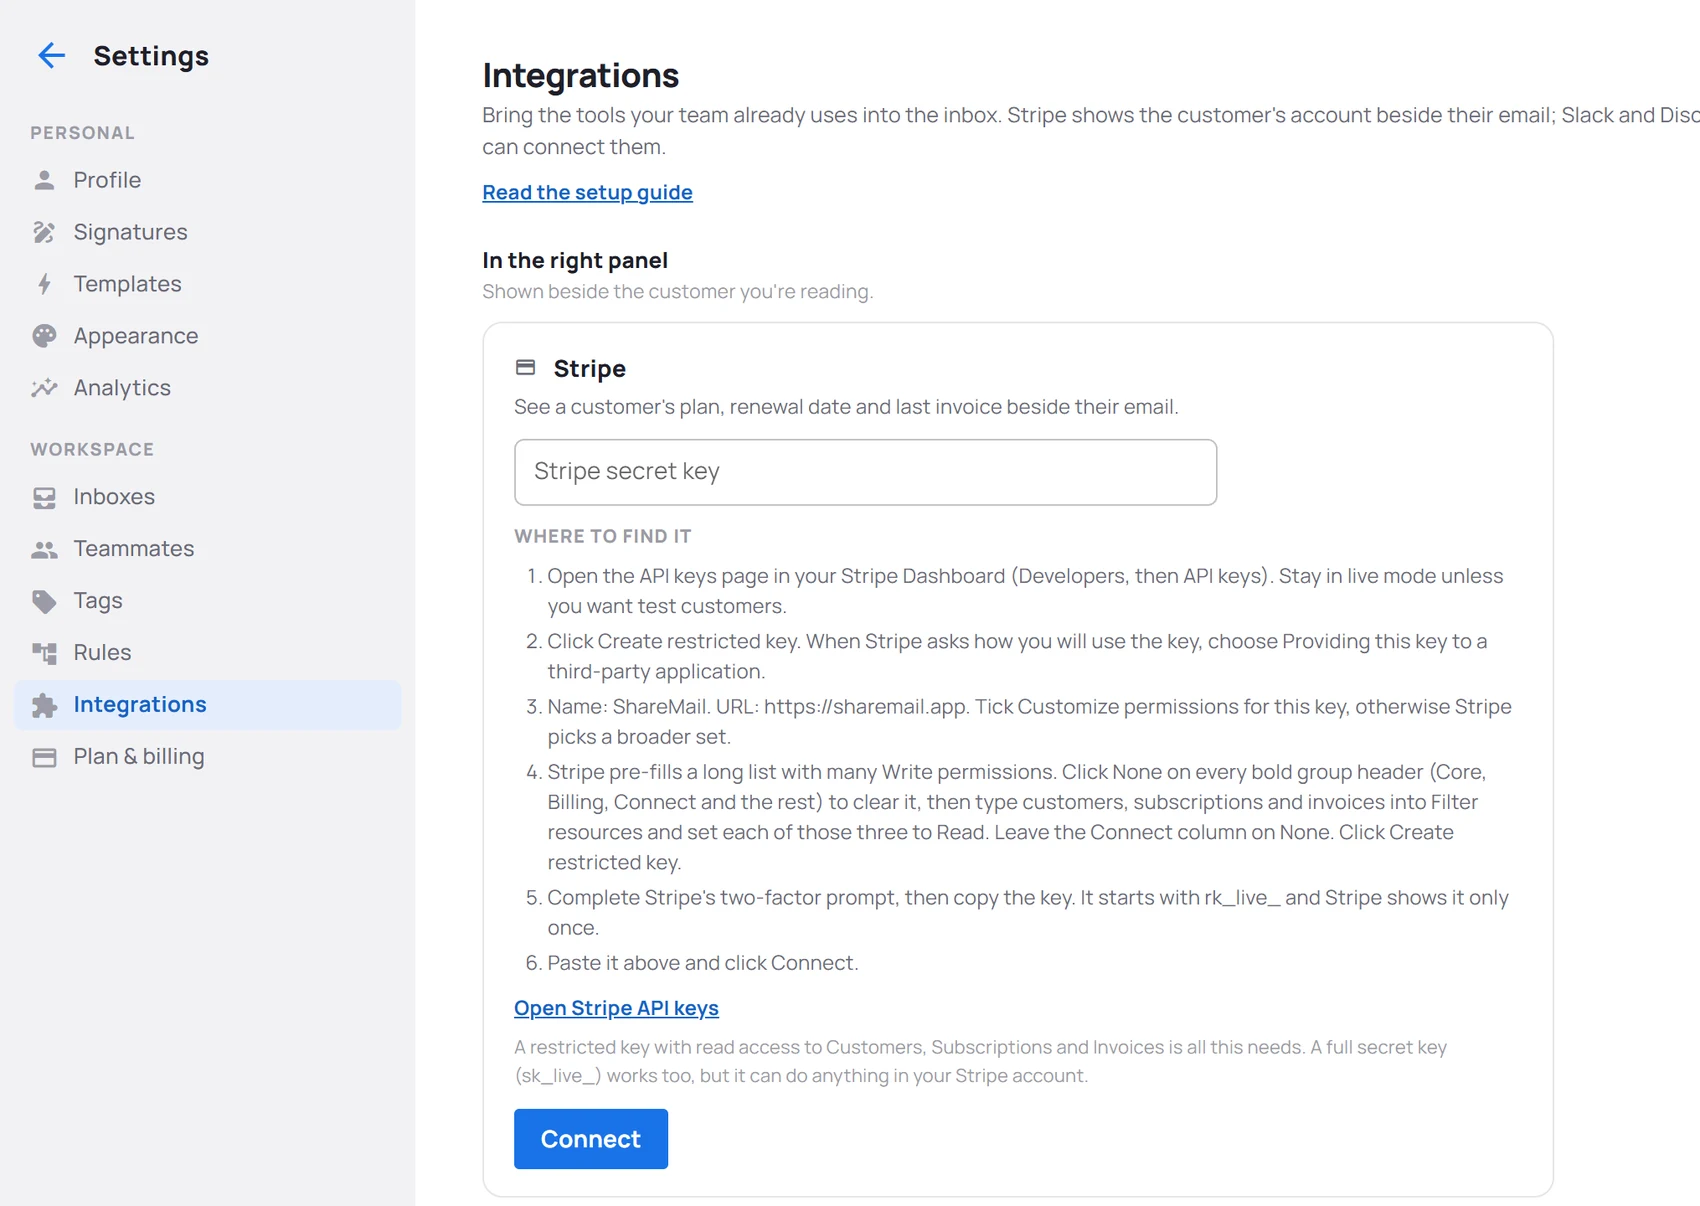View Analytics page
The width and height of the screenshot is (1700, 1206).
tap(208, 388)
